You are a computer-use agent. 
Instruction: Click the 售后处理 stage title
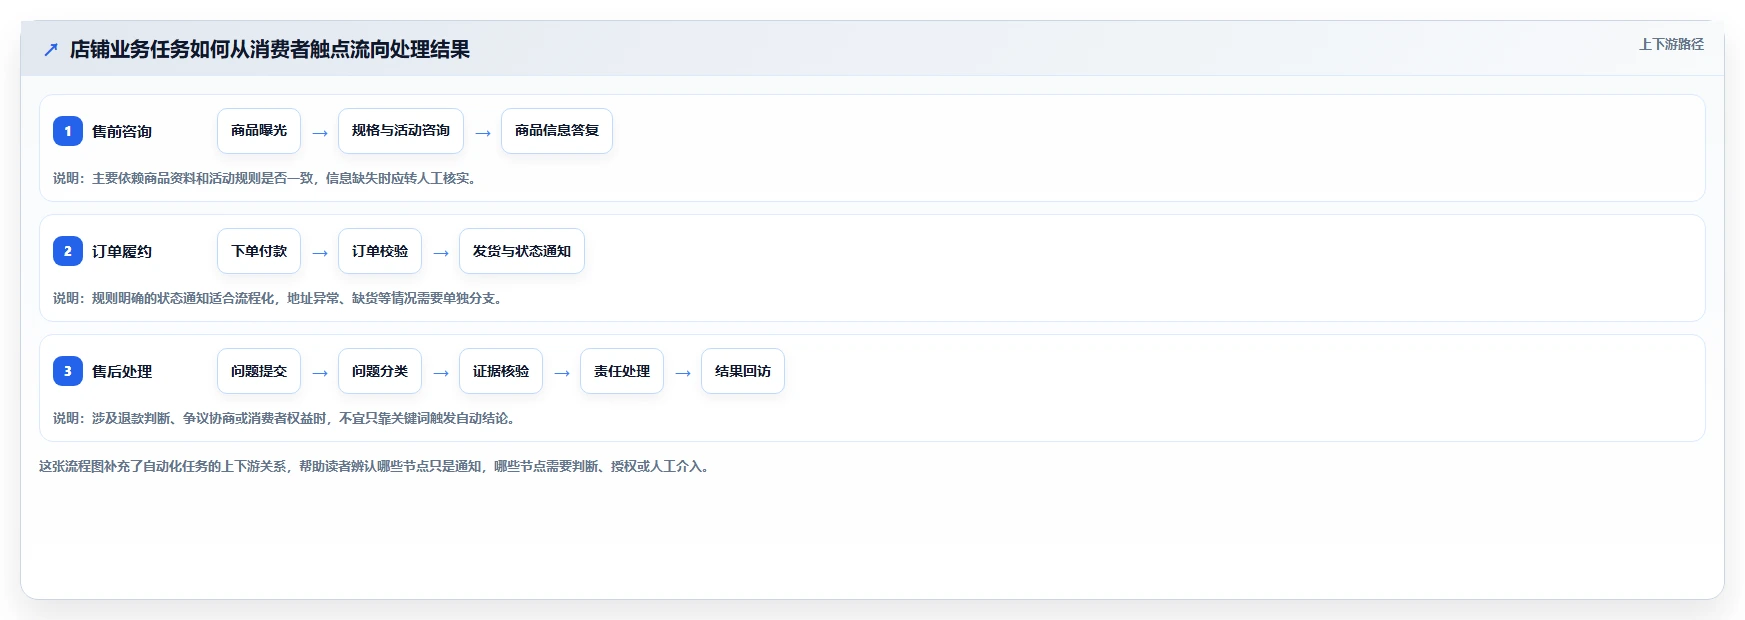click(122, 371)
